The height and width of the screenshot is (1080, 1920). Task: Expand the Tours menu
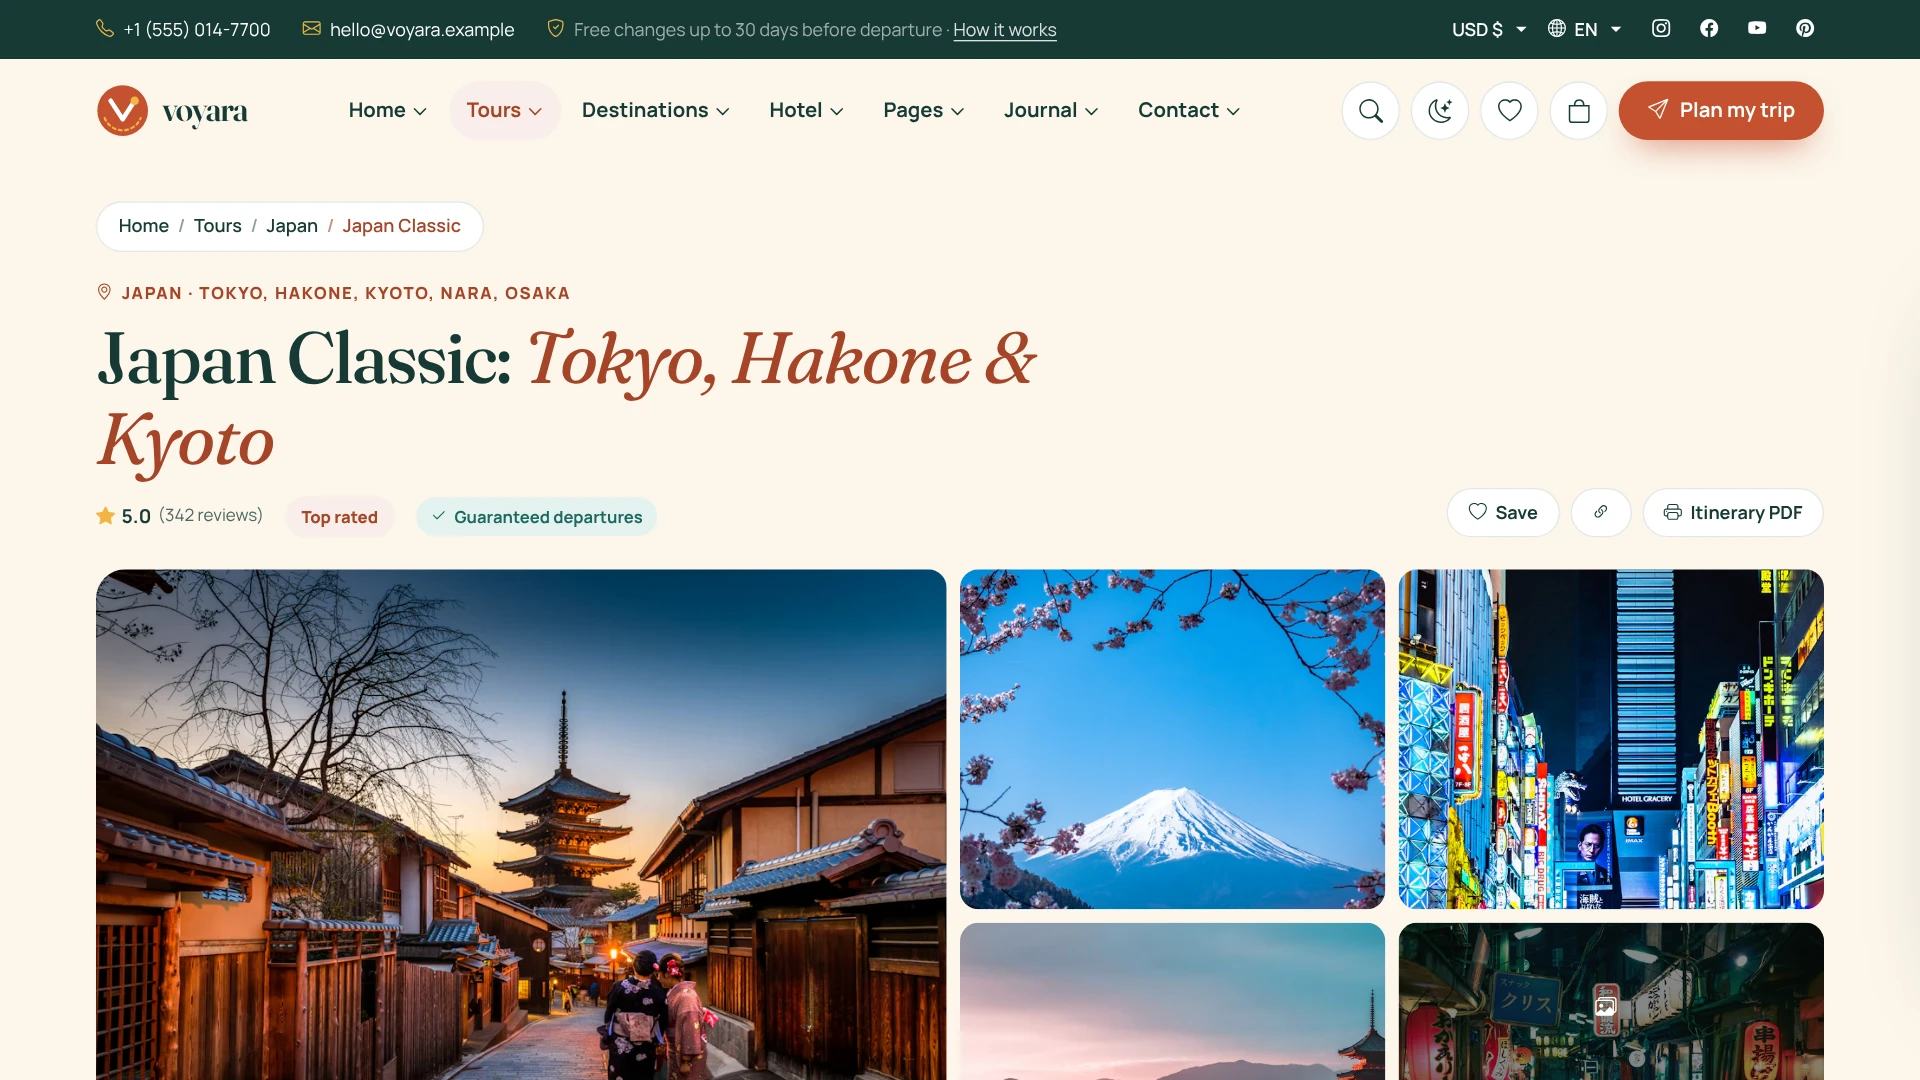(504, 111)
